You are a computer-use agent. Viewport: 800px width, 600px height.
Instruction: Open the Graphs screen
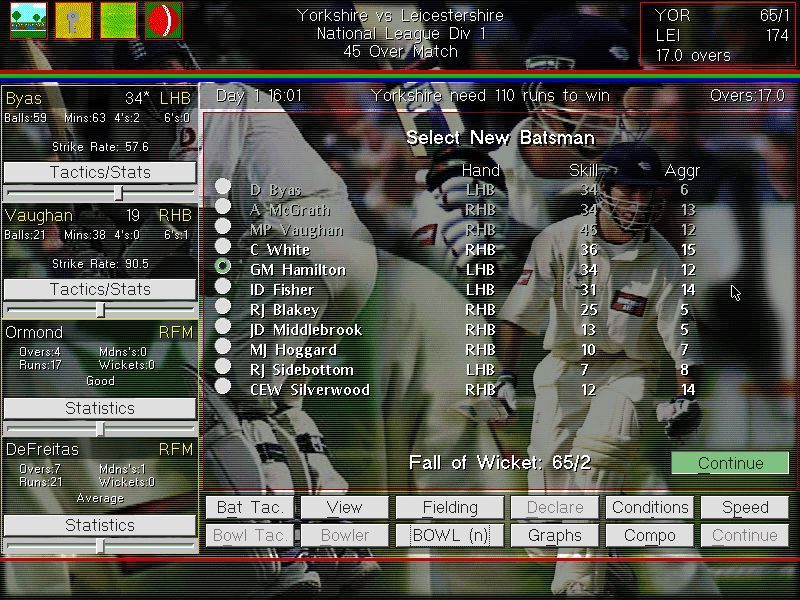(555, 535)
